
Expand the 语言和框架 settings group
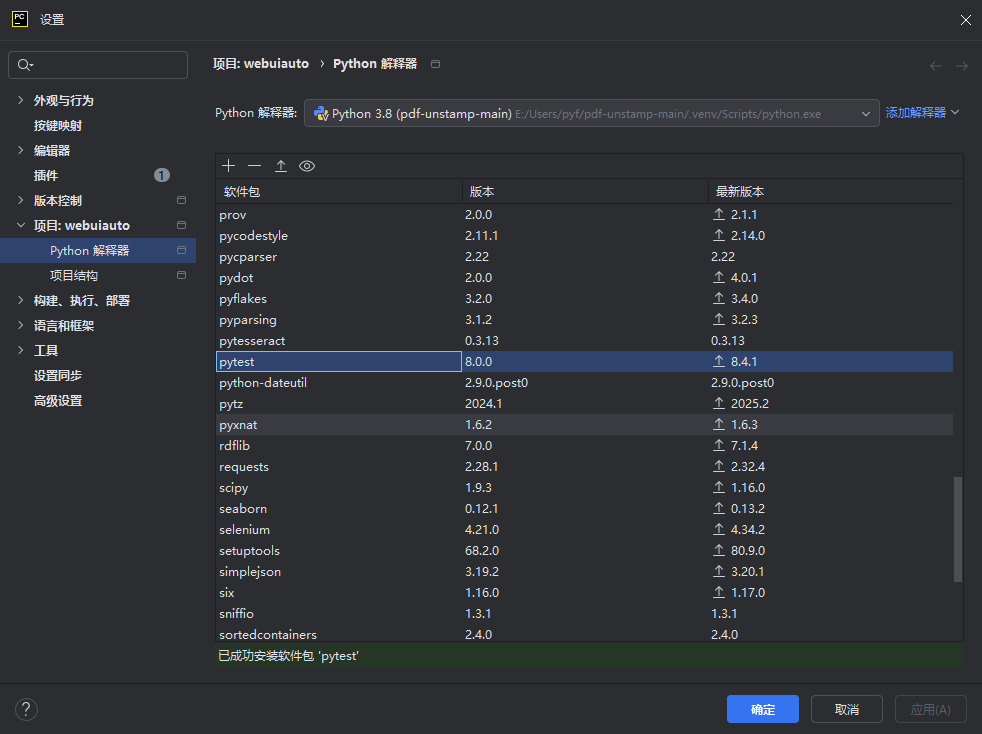[x=21, y=326]
